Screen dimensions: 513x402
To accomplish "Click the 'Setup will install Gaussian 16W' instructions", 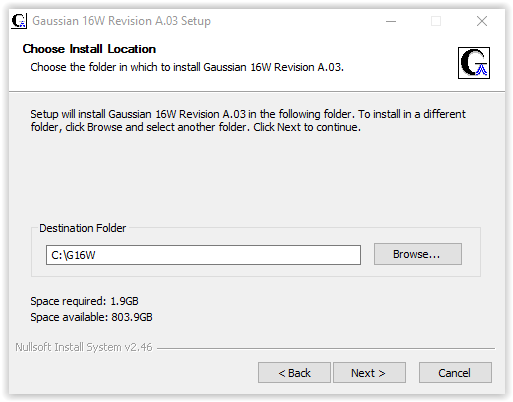I will click(248, 121).
